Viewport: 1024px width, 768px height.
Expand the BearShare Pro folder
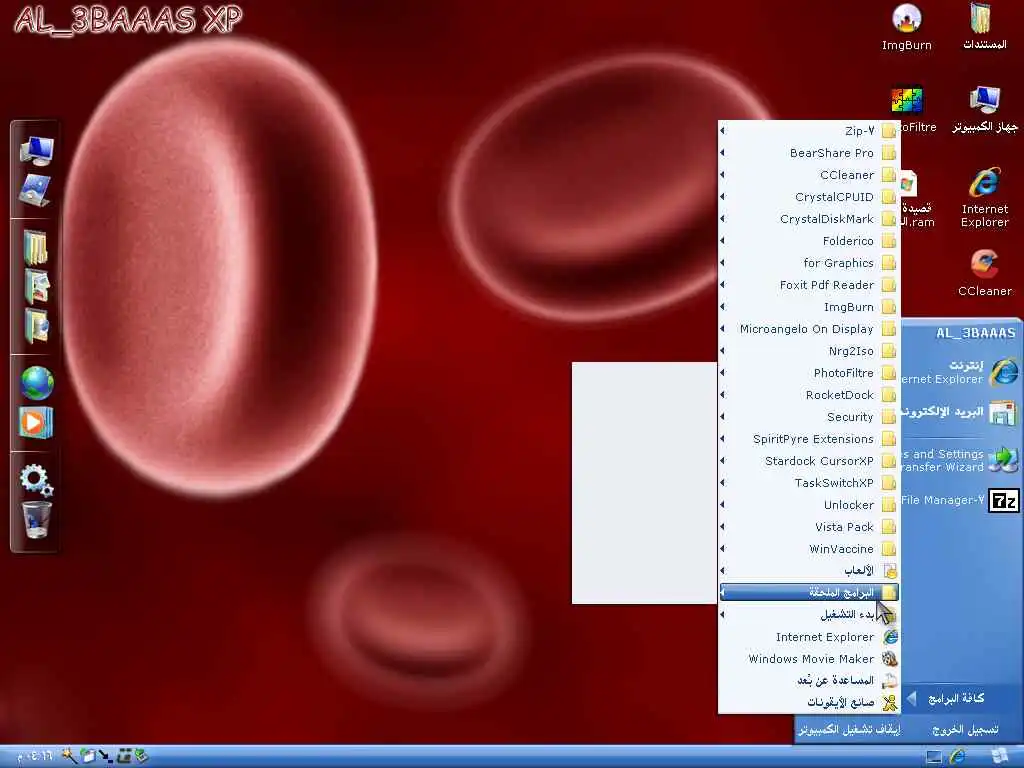click(x=809, y=153)
